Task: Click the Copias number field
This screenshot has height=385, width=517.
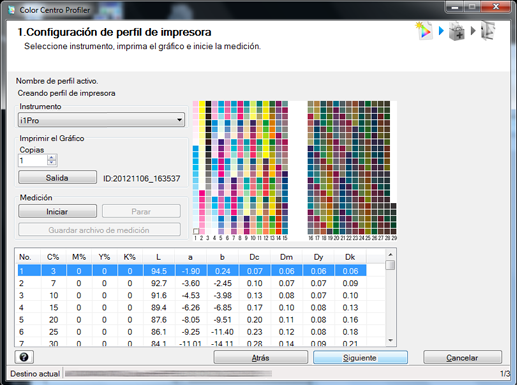Action: coord(33,161)
